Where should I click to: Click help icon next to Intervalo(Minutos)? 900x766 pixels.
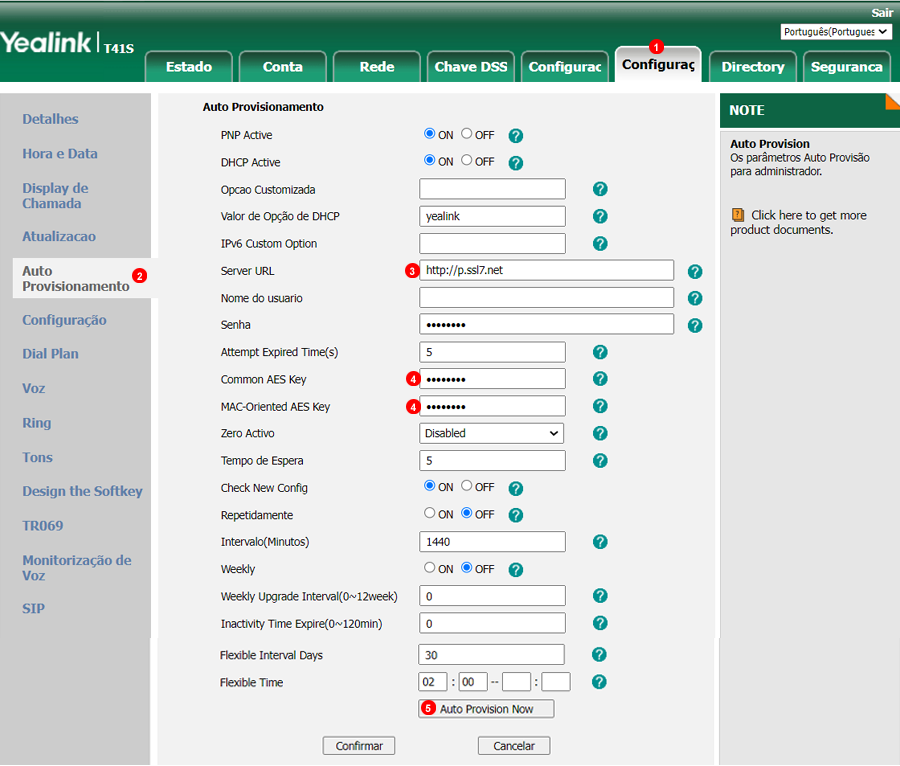click(600, 542)
